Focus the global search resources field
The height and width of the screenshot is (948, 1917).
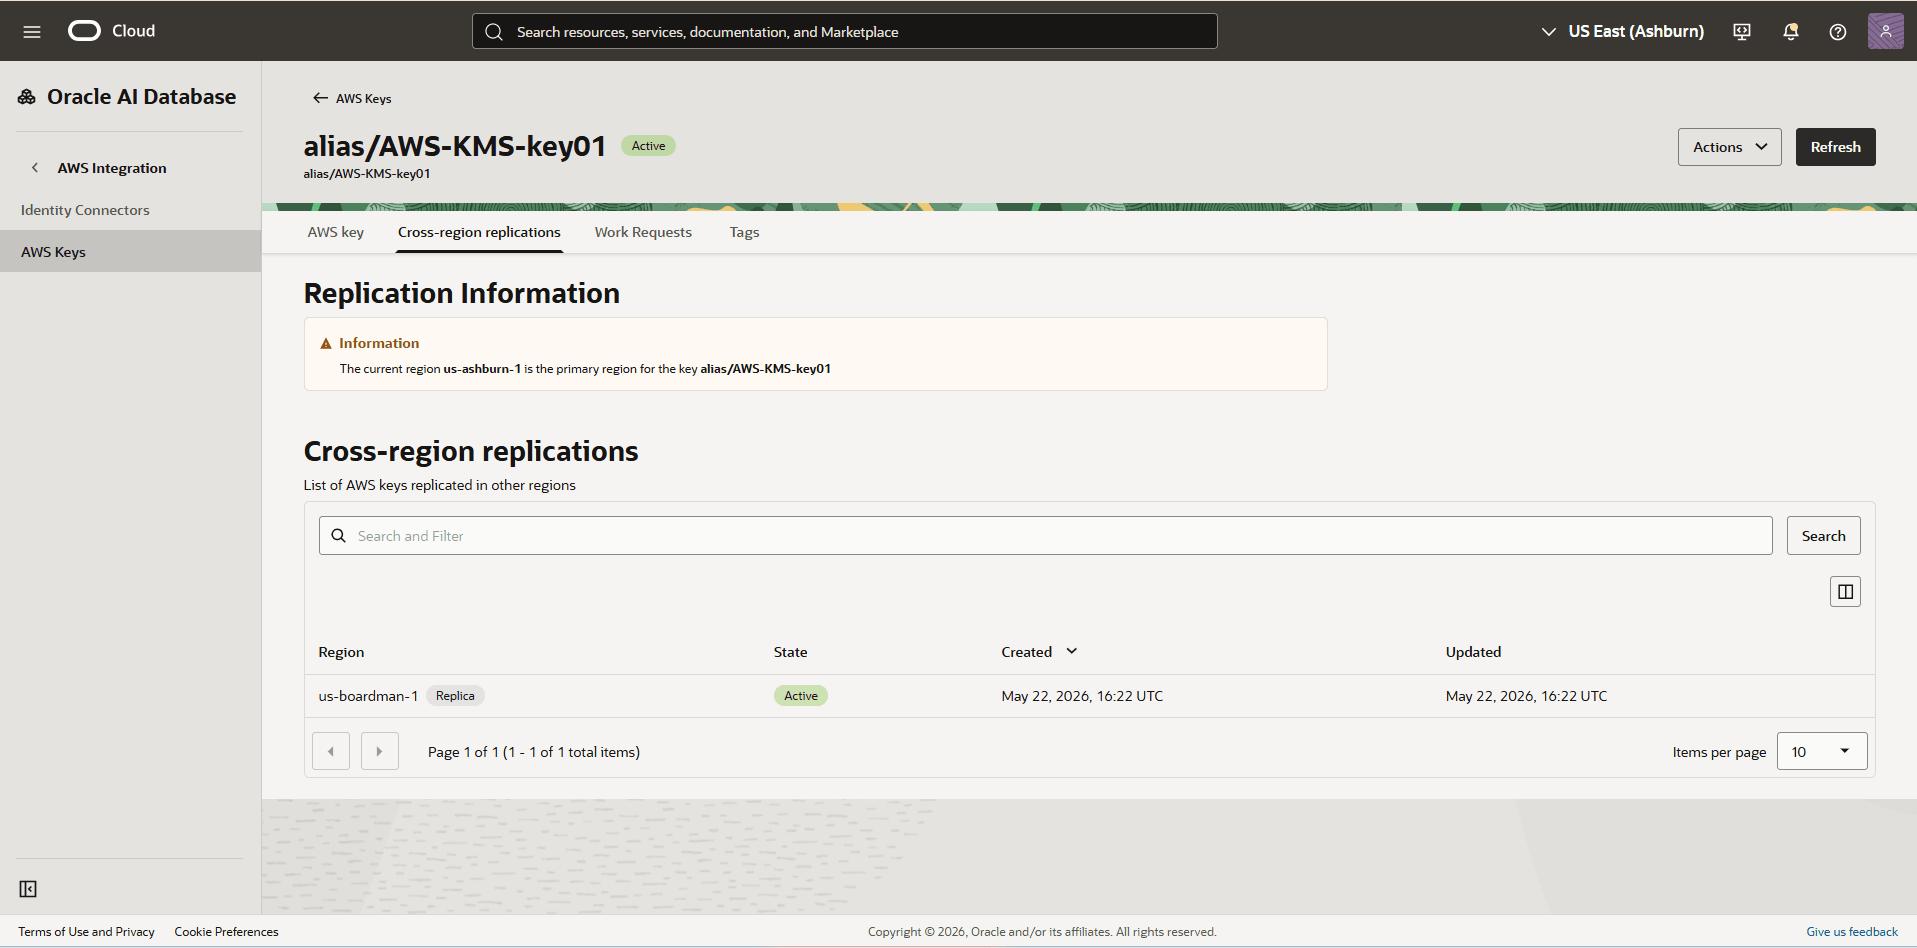pos(845,31)
